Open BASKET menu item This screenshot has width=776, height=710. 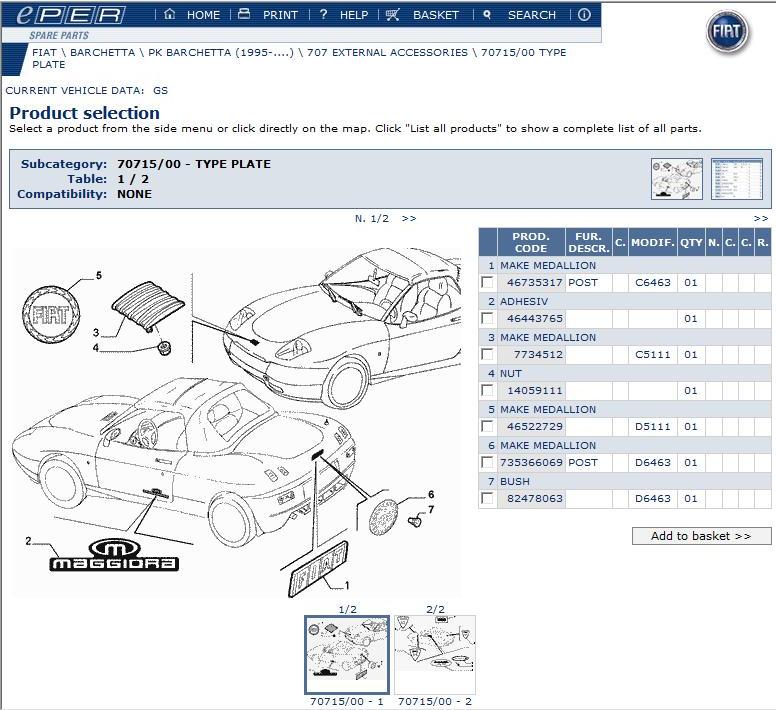pos(436,15)
